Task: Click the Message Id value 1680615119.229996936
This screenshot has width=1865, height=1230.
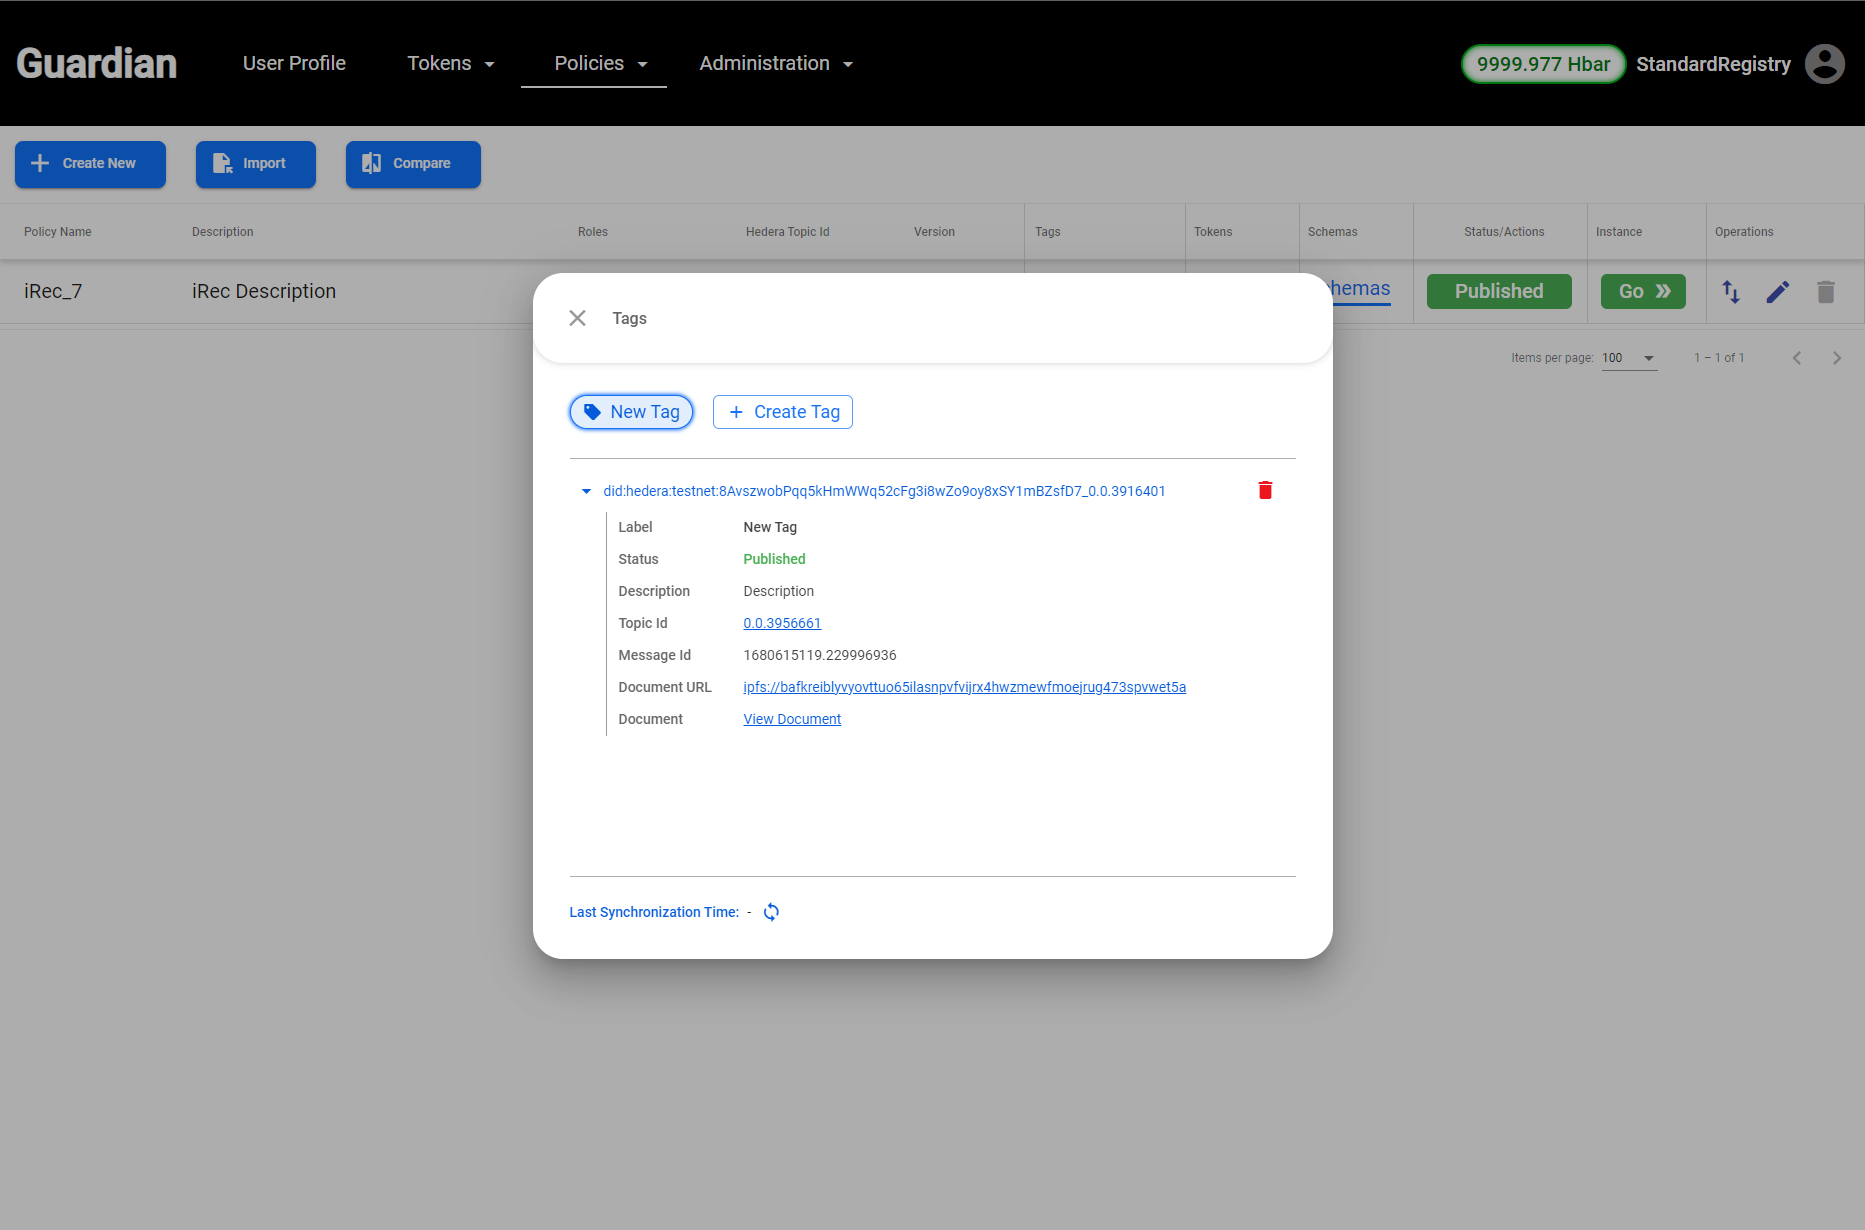Action: tap(820, 655)
